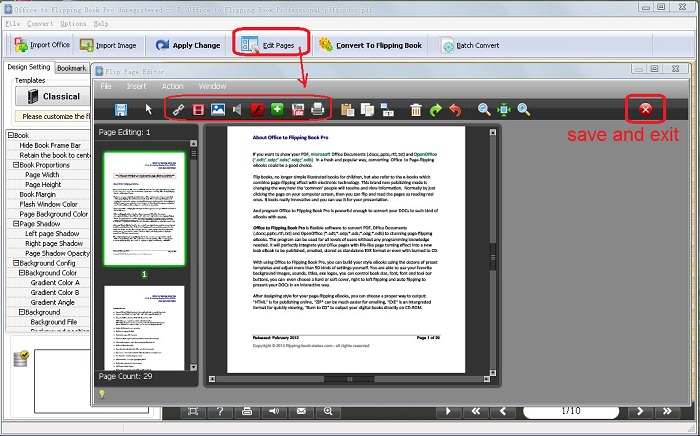
Task: Switch to the Design Setting tab
Action: (x=29, y=67)
